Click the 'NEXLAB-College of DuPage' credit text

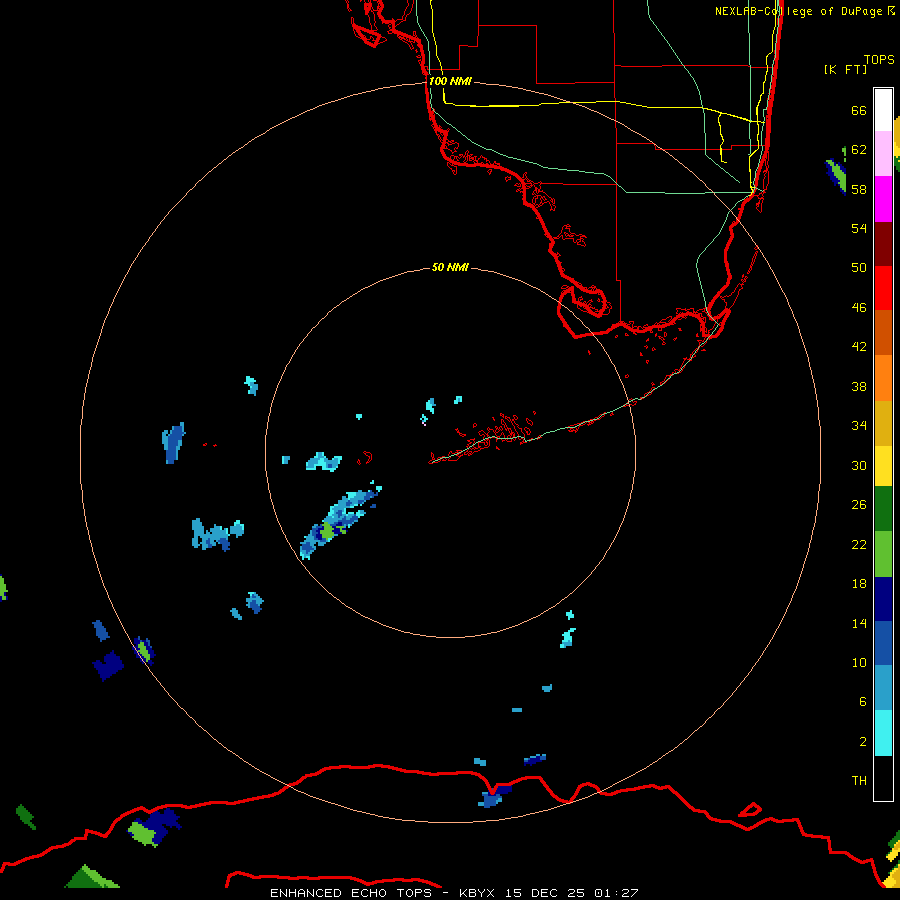[798, 11]
